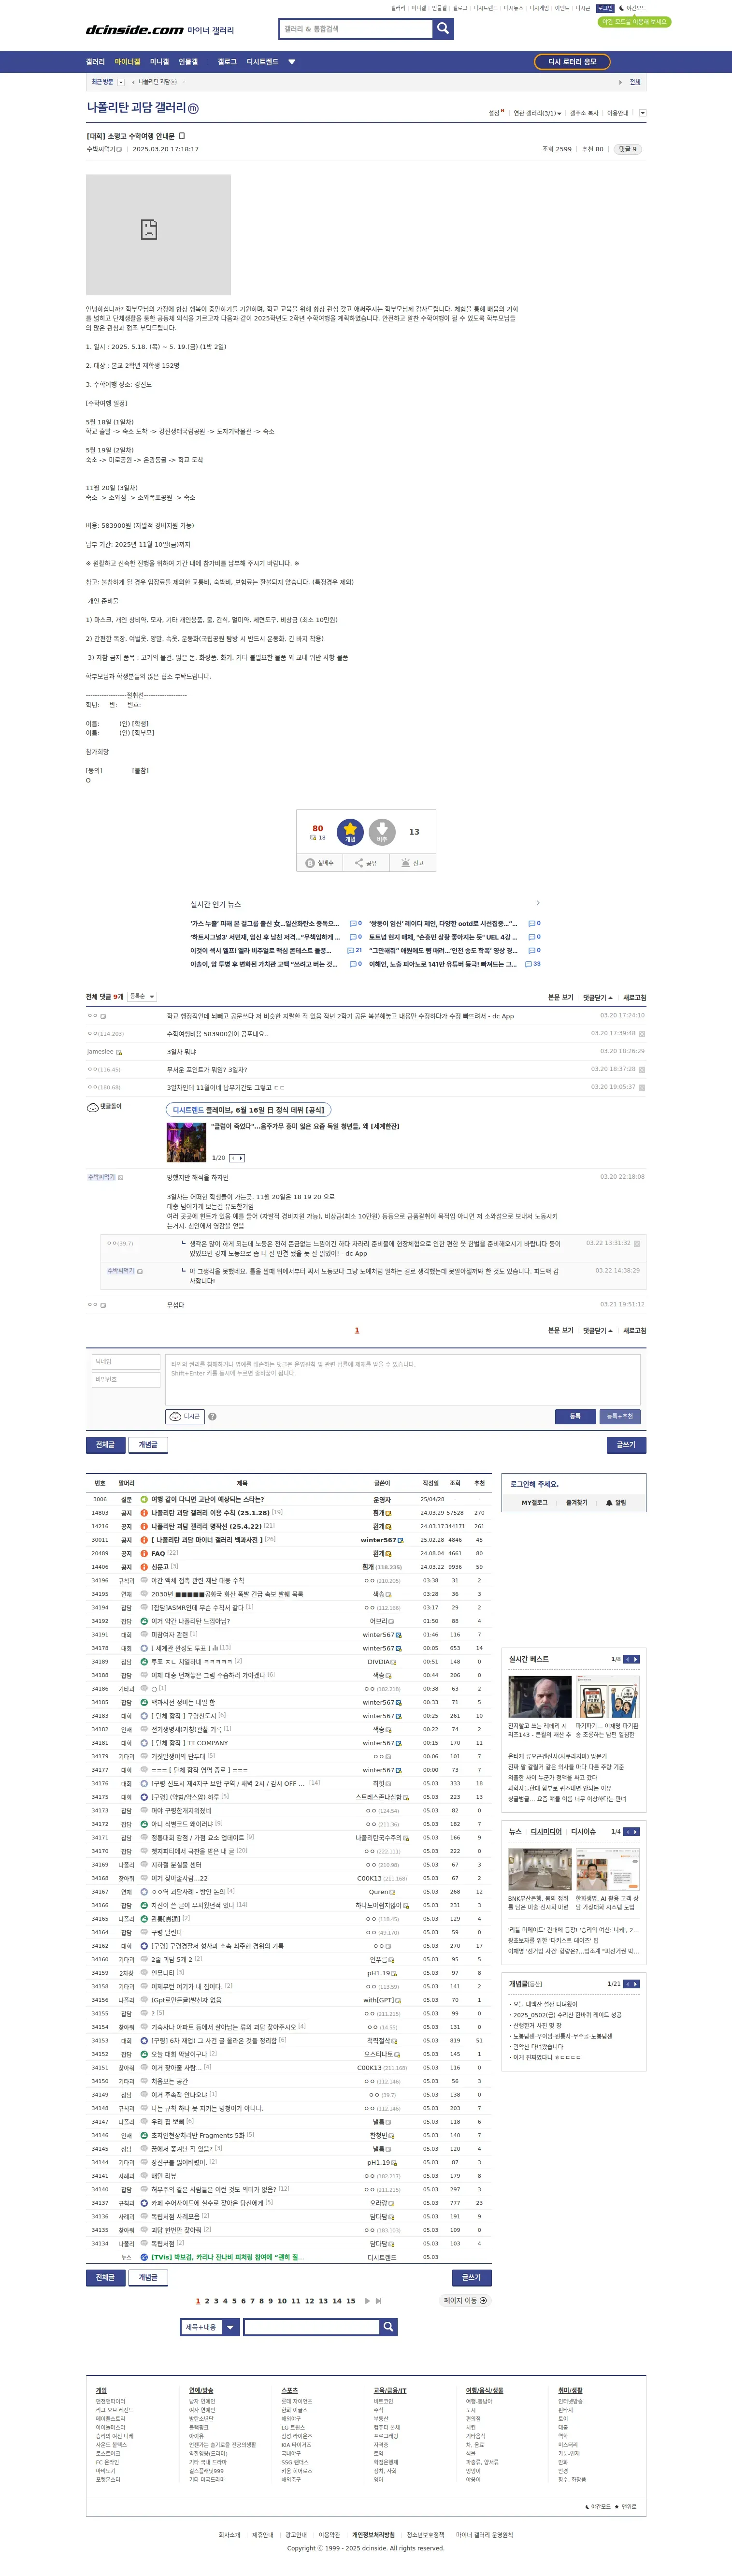Click the 등록+추천 button
Screen dimensions: 732x2576
click(x=619, y=1416)
